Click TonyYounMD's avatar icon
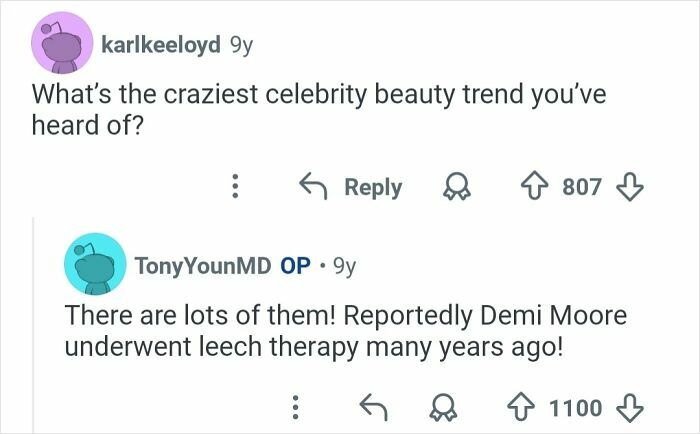This screenshot has height=434, width=700. 95,265
